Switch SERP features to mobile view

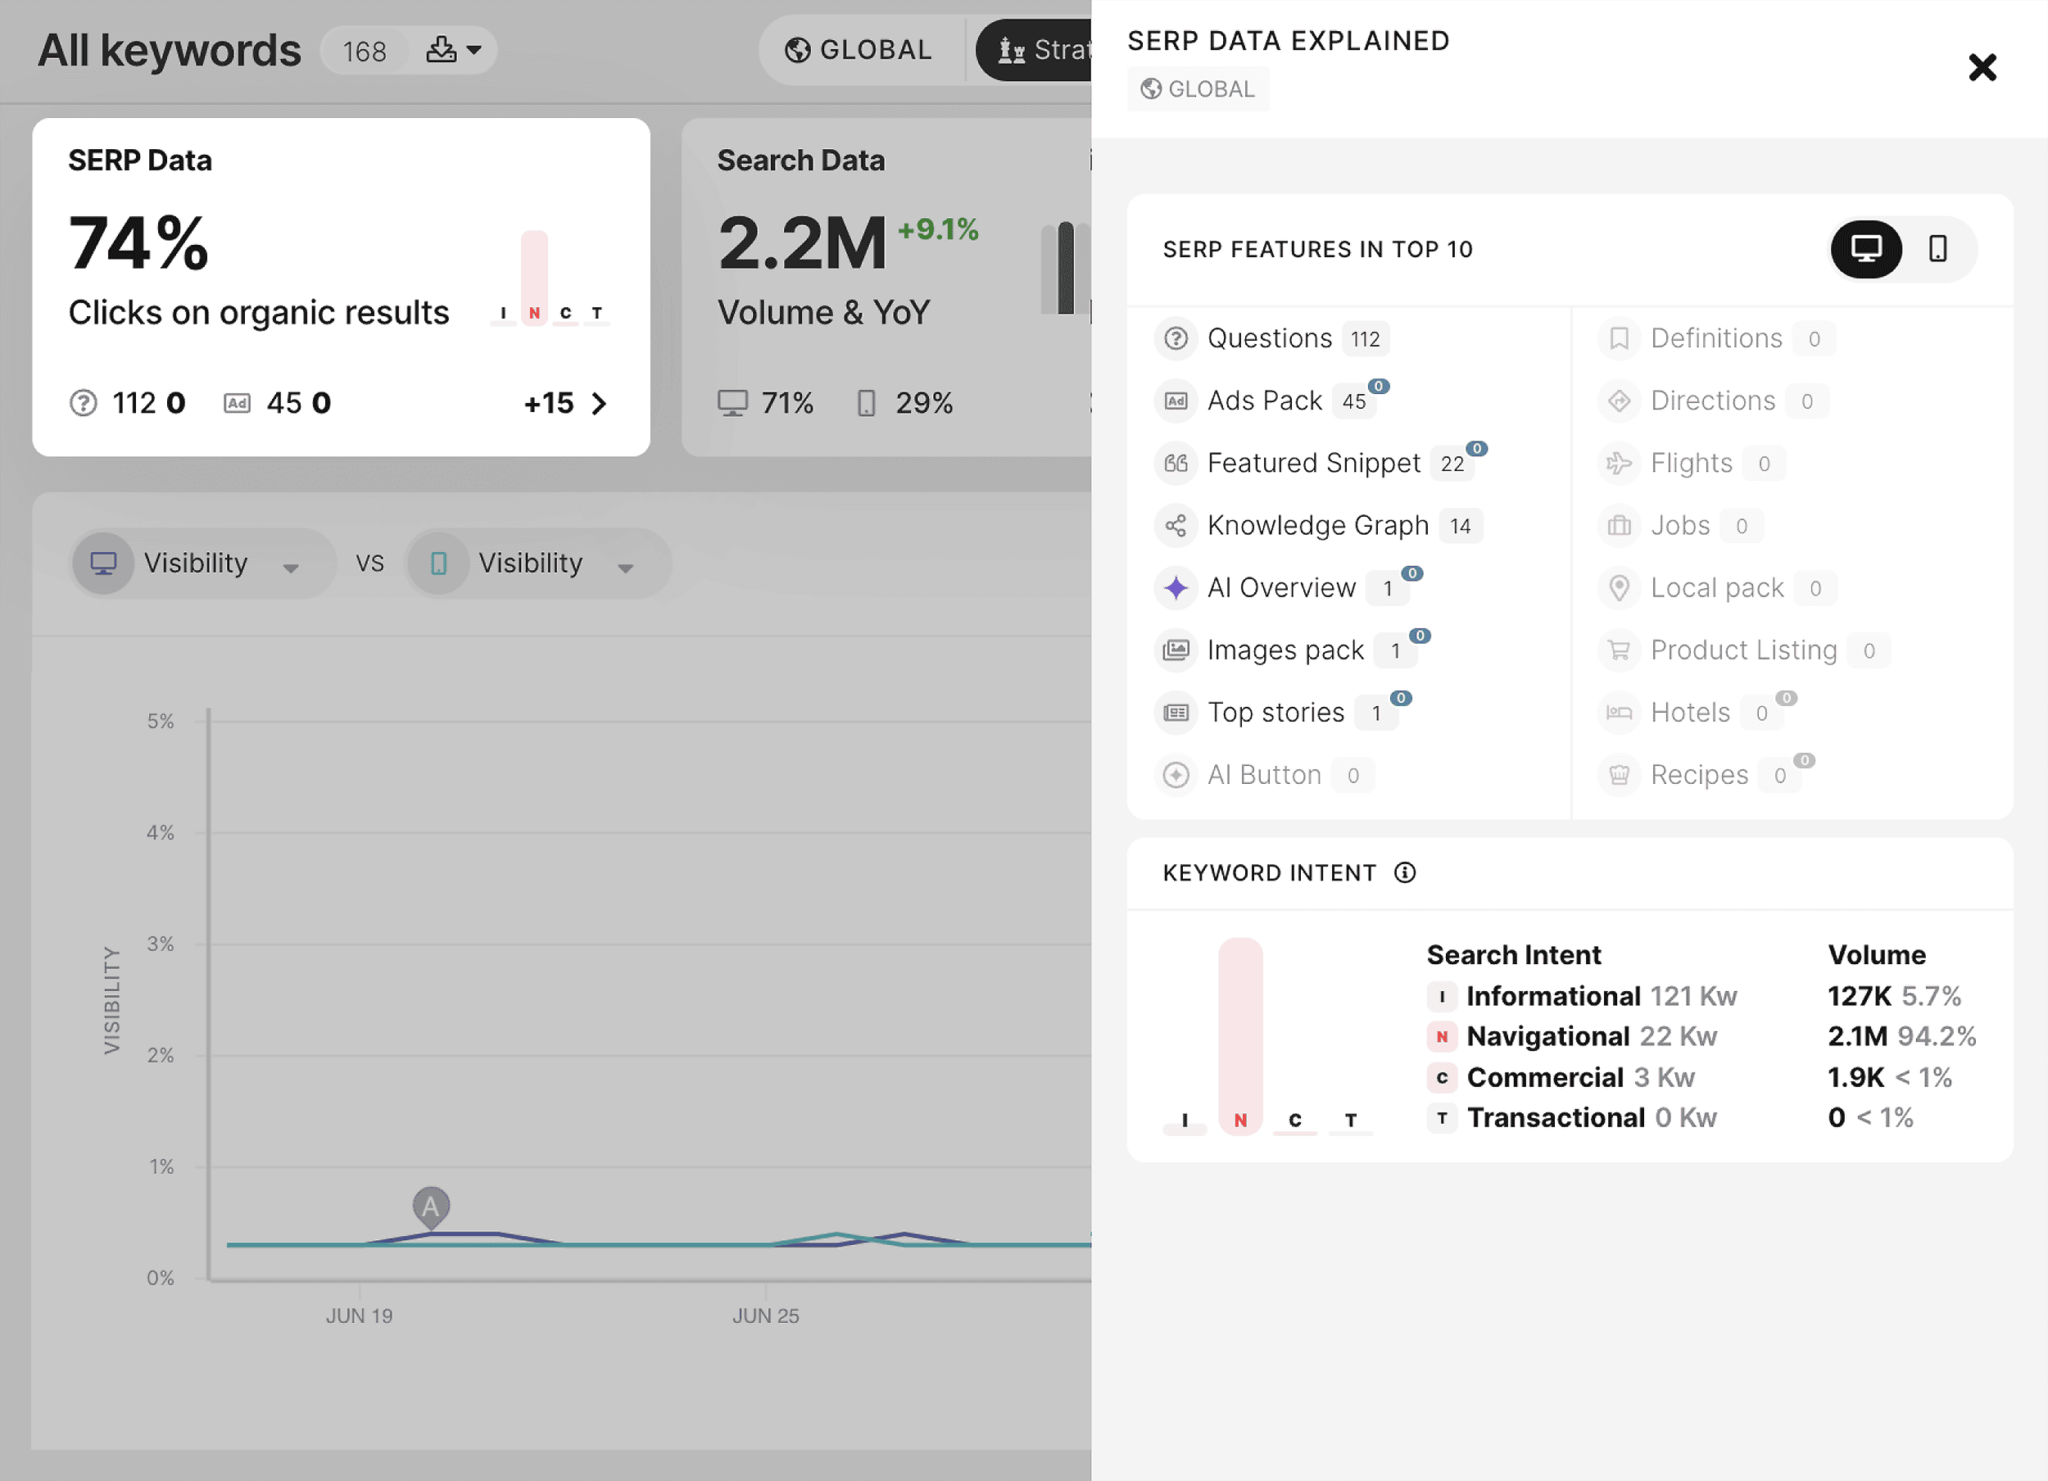coord(1938,249)
